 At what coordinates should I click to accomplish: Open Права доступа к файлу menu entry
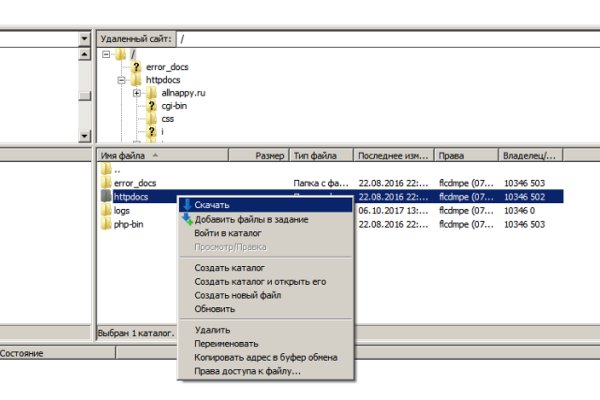(x=247, y=371)
